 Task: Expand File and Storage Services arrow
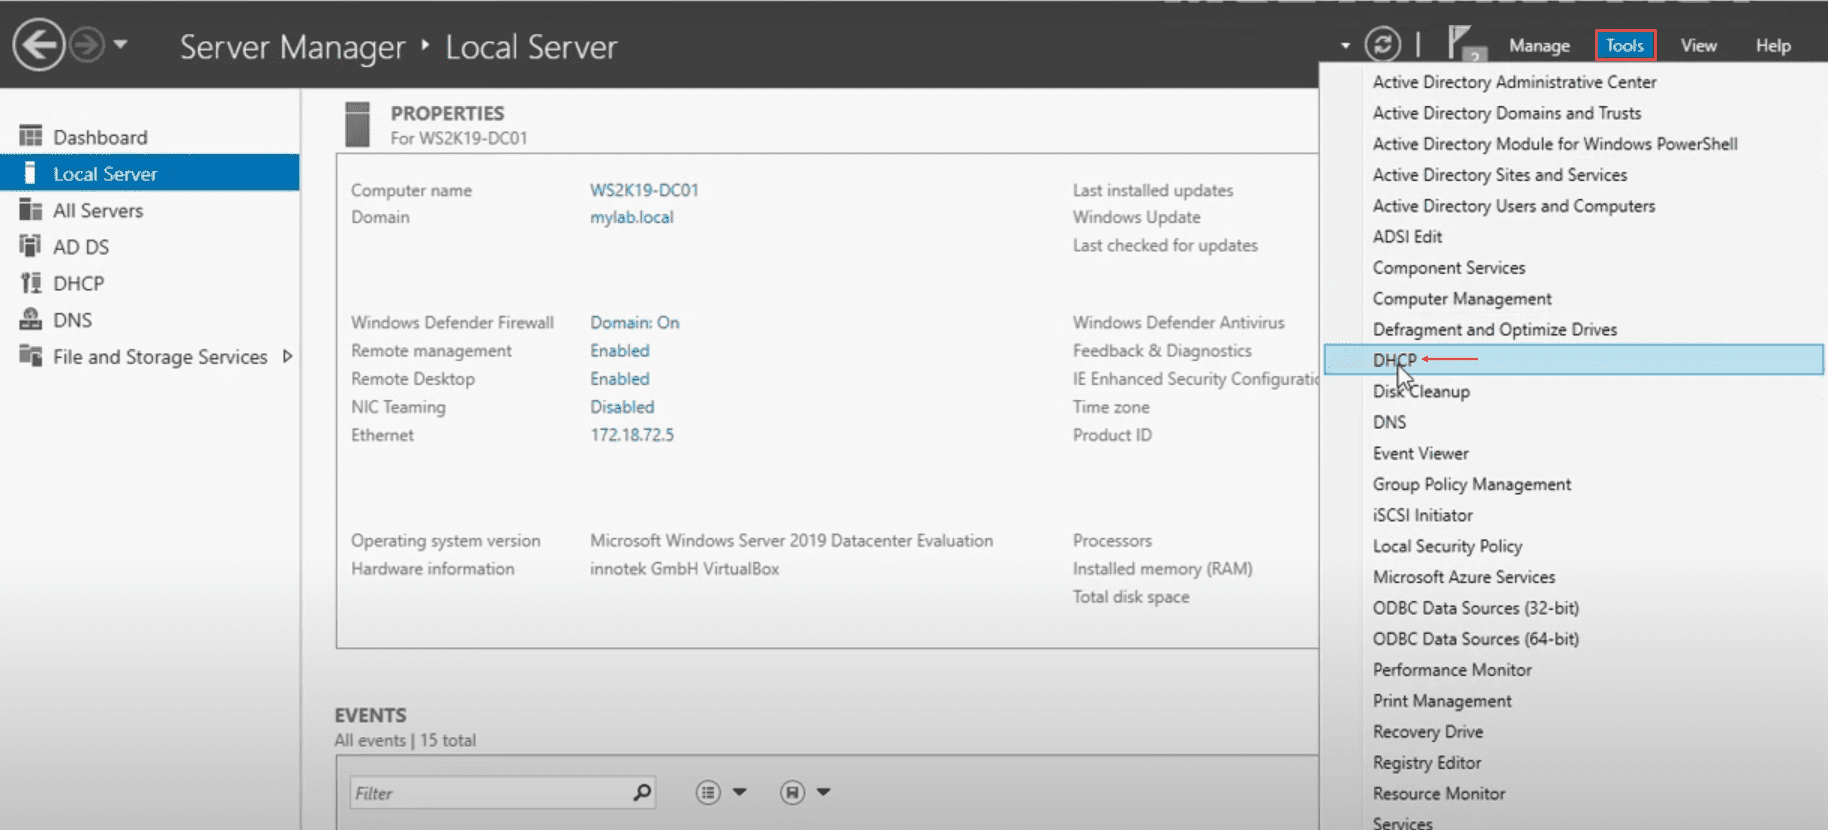click(288, 356)
